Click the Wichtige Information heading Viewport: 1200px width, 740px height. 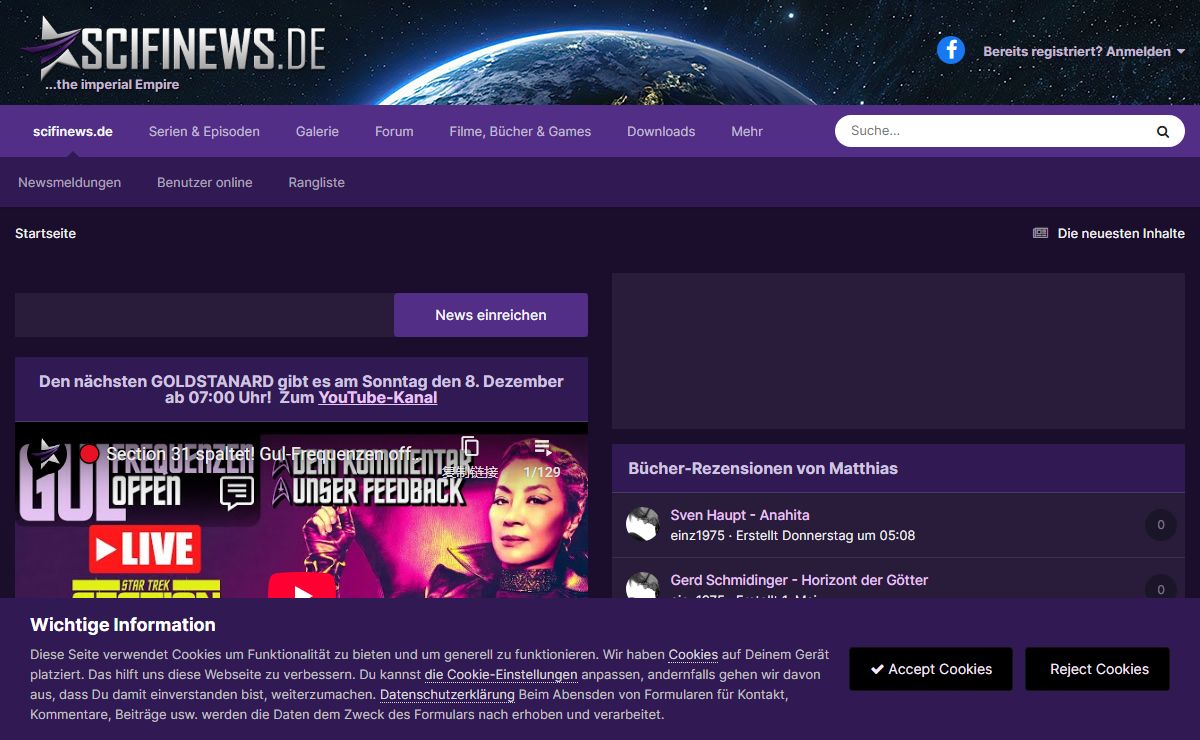(123, 625)
